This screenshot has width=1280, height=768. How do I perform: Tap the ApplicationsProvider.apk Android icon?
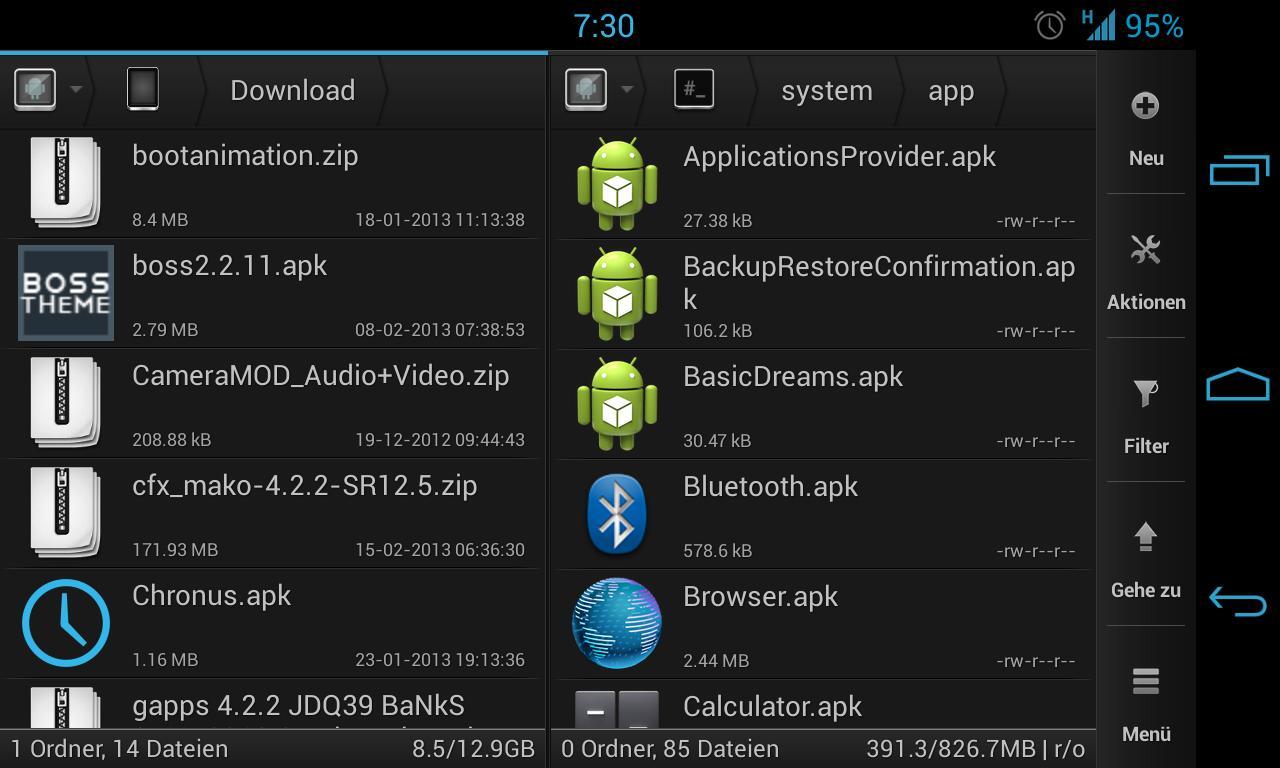(617, 184)
